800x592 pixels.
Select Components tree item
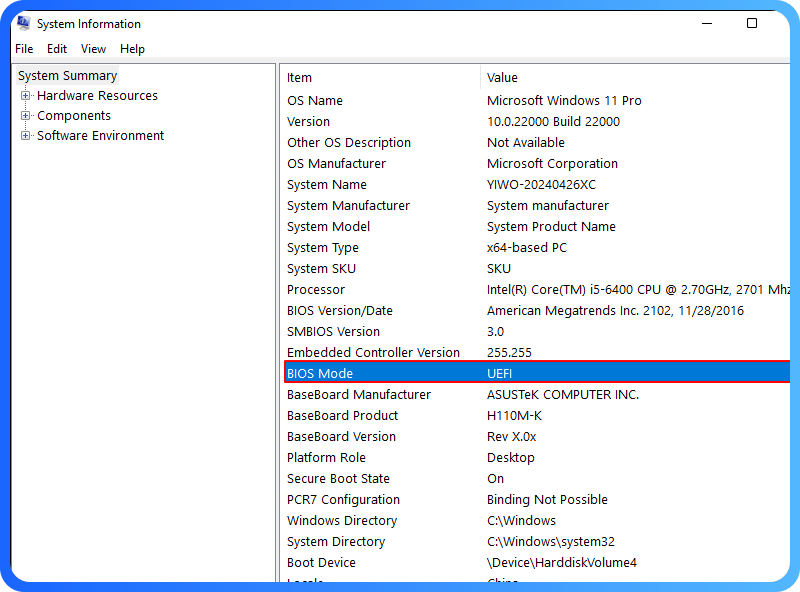[74, 116]
